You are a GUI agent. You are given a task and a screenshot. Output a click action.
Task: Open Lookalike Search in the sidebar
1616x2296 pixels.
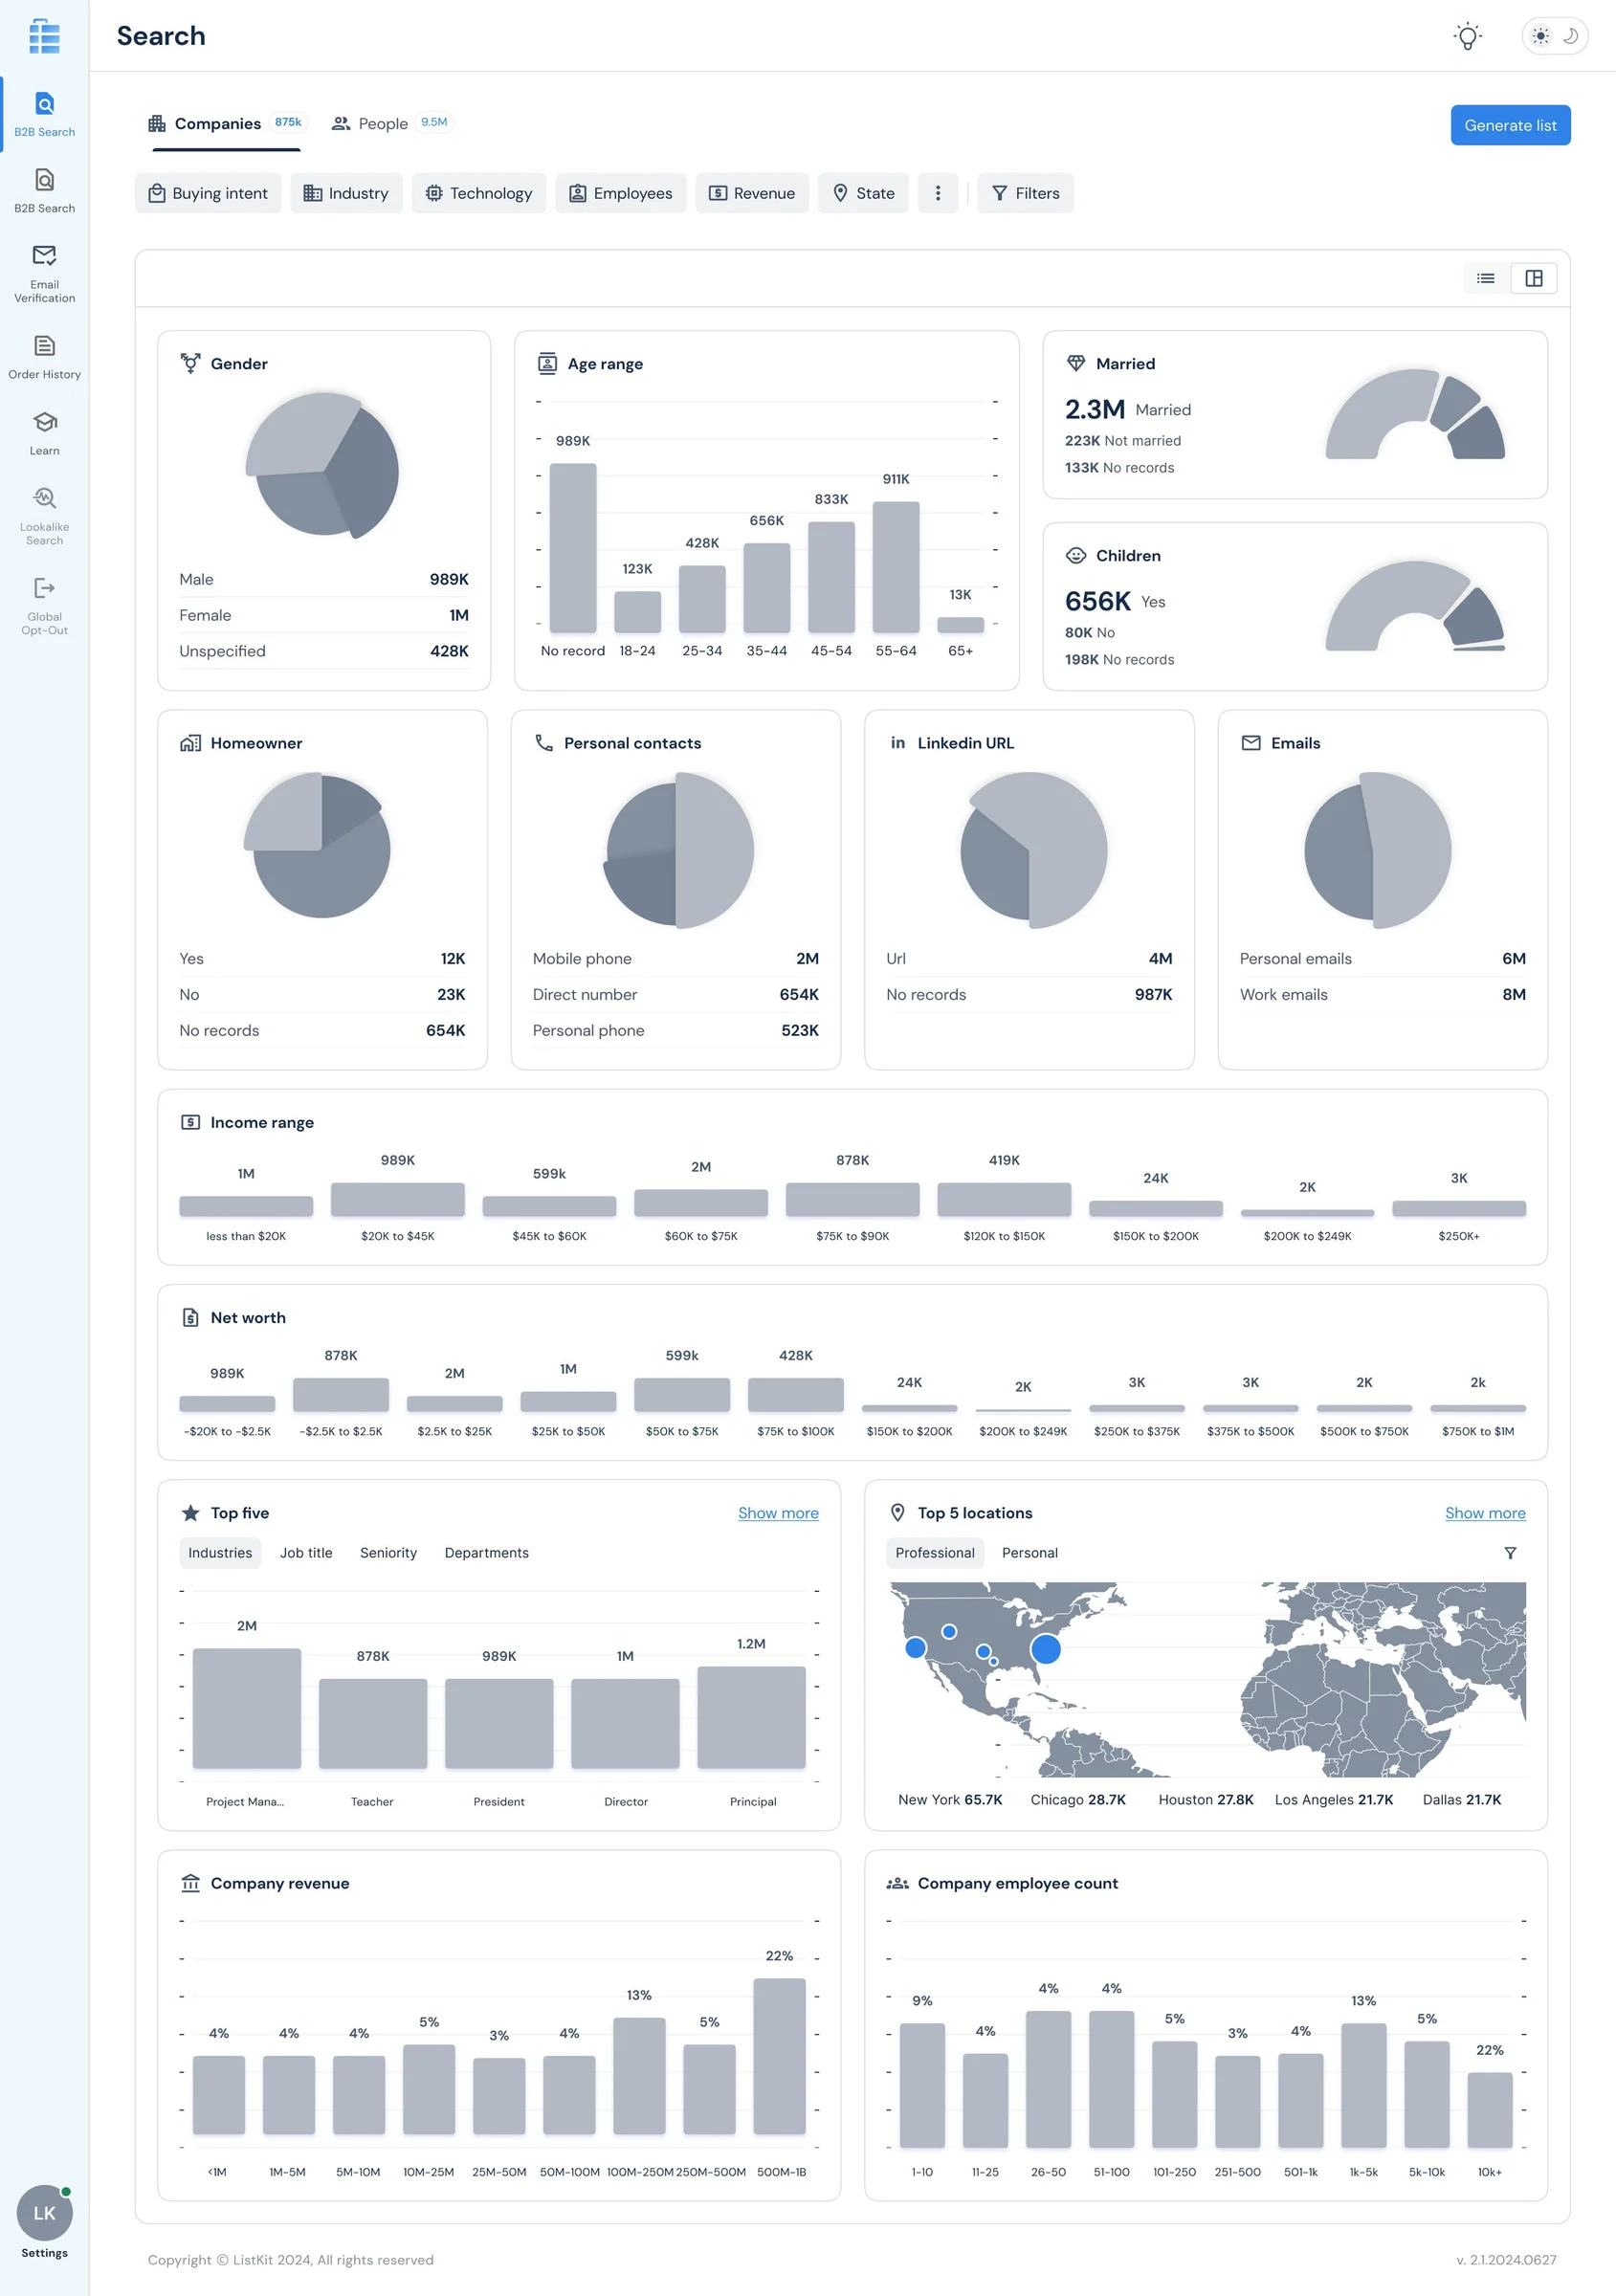[44, 515]
